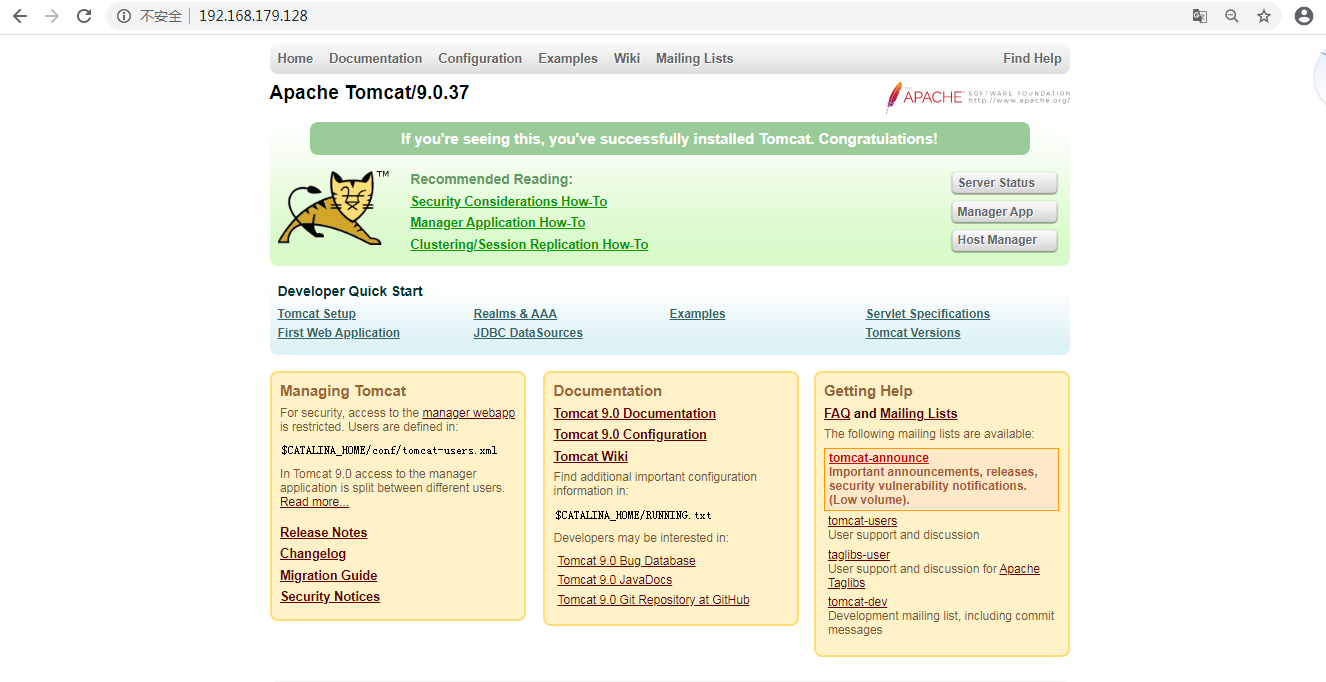Open the Tomcat 9.0 Git Repository at GitHub link
The width and height of the screenshot is (1326, 682).
point(654,600)
